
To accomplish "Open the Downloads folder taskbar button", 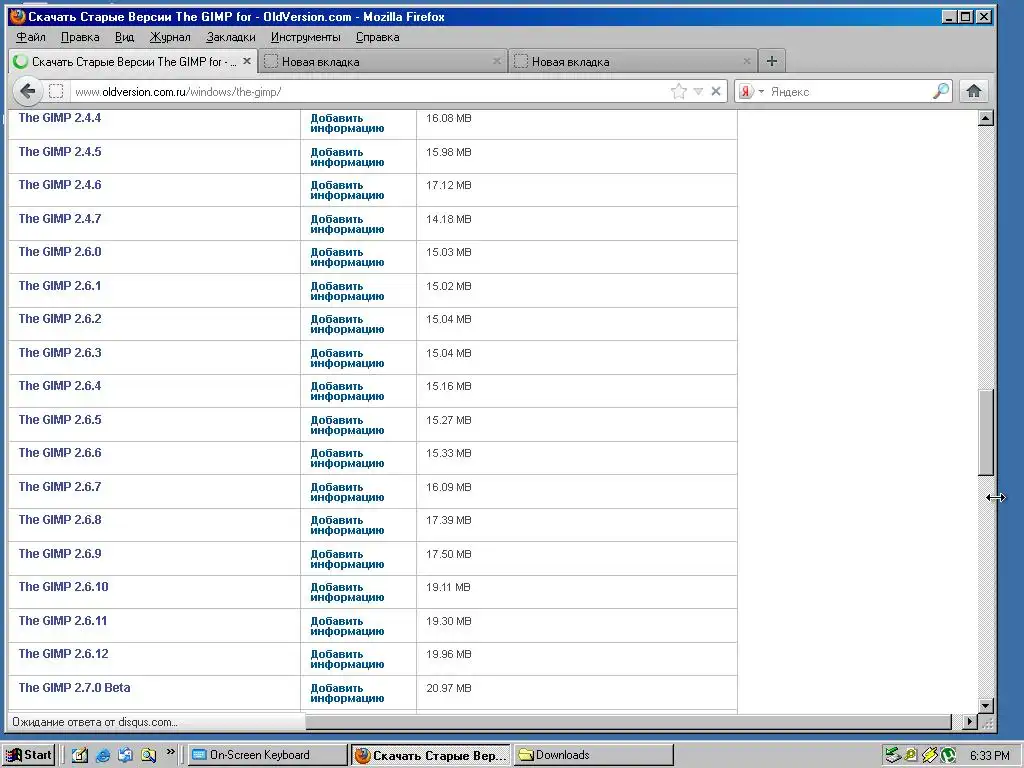I will (x=594, y=755).
